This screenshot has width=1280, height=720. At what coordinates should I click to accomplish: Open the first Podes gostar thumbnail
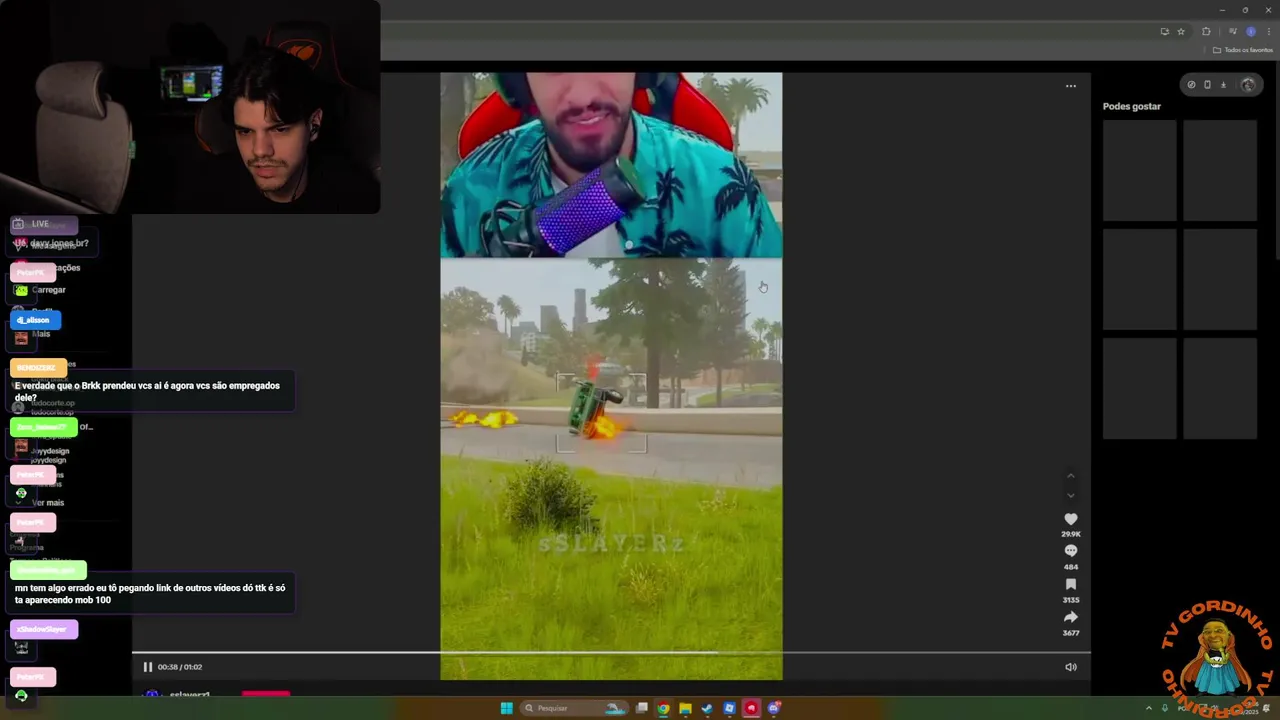point(1140,171)
